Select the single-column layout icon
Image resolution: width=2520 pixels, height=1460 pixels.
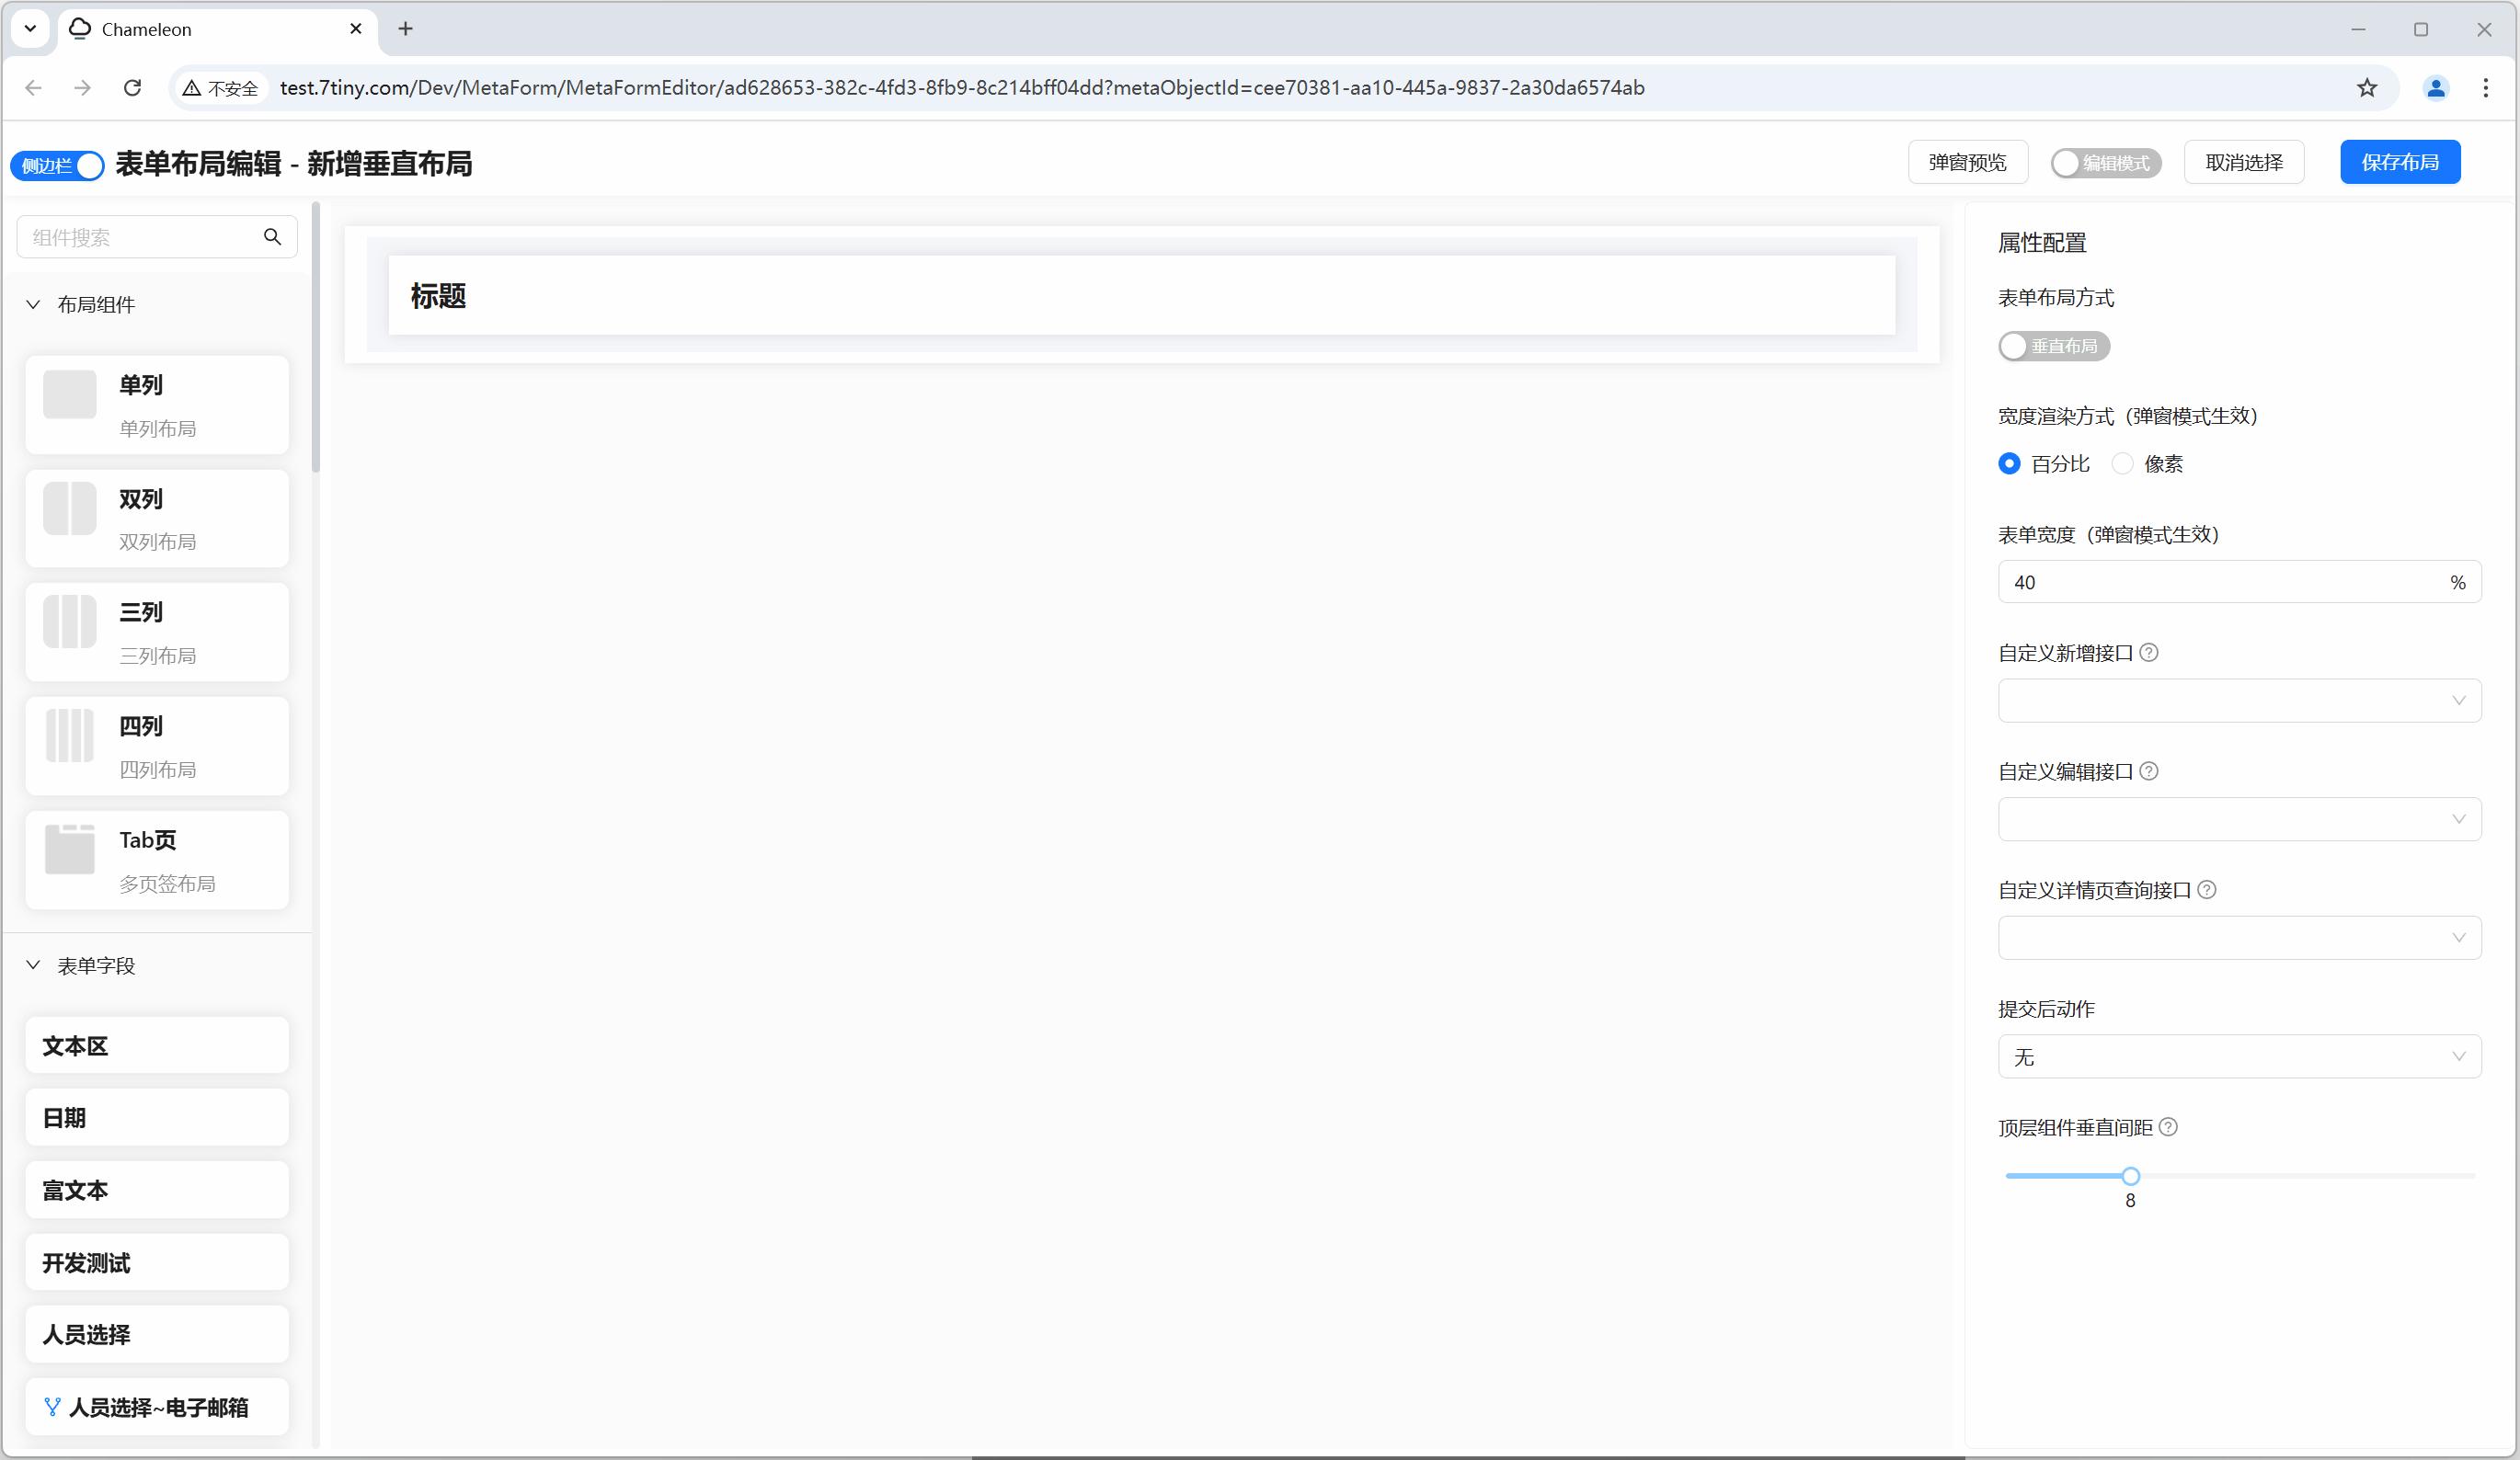[70, 395]
